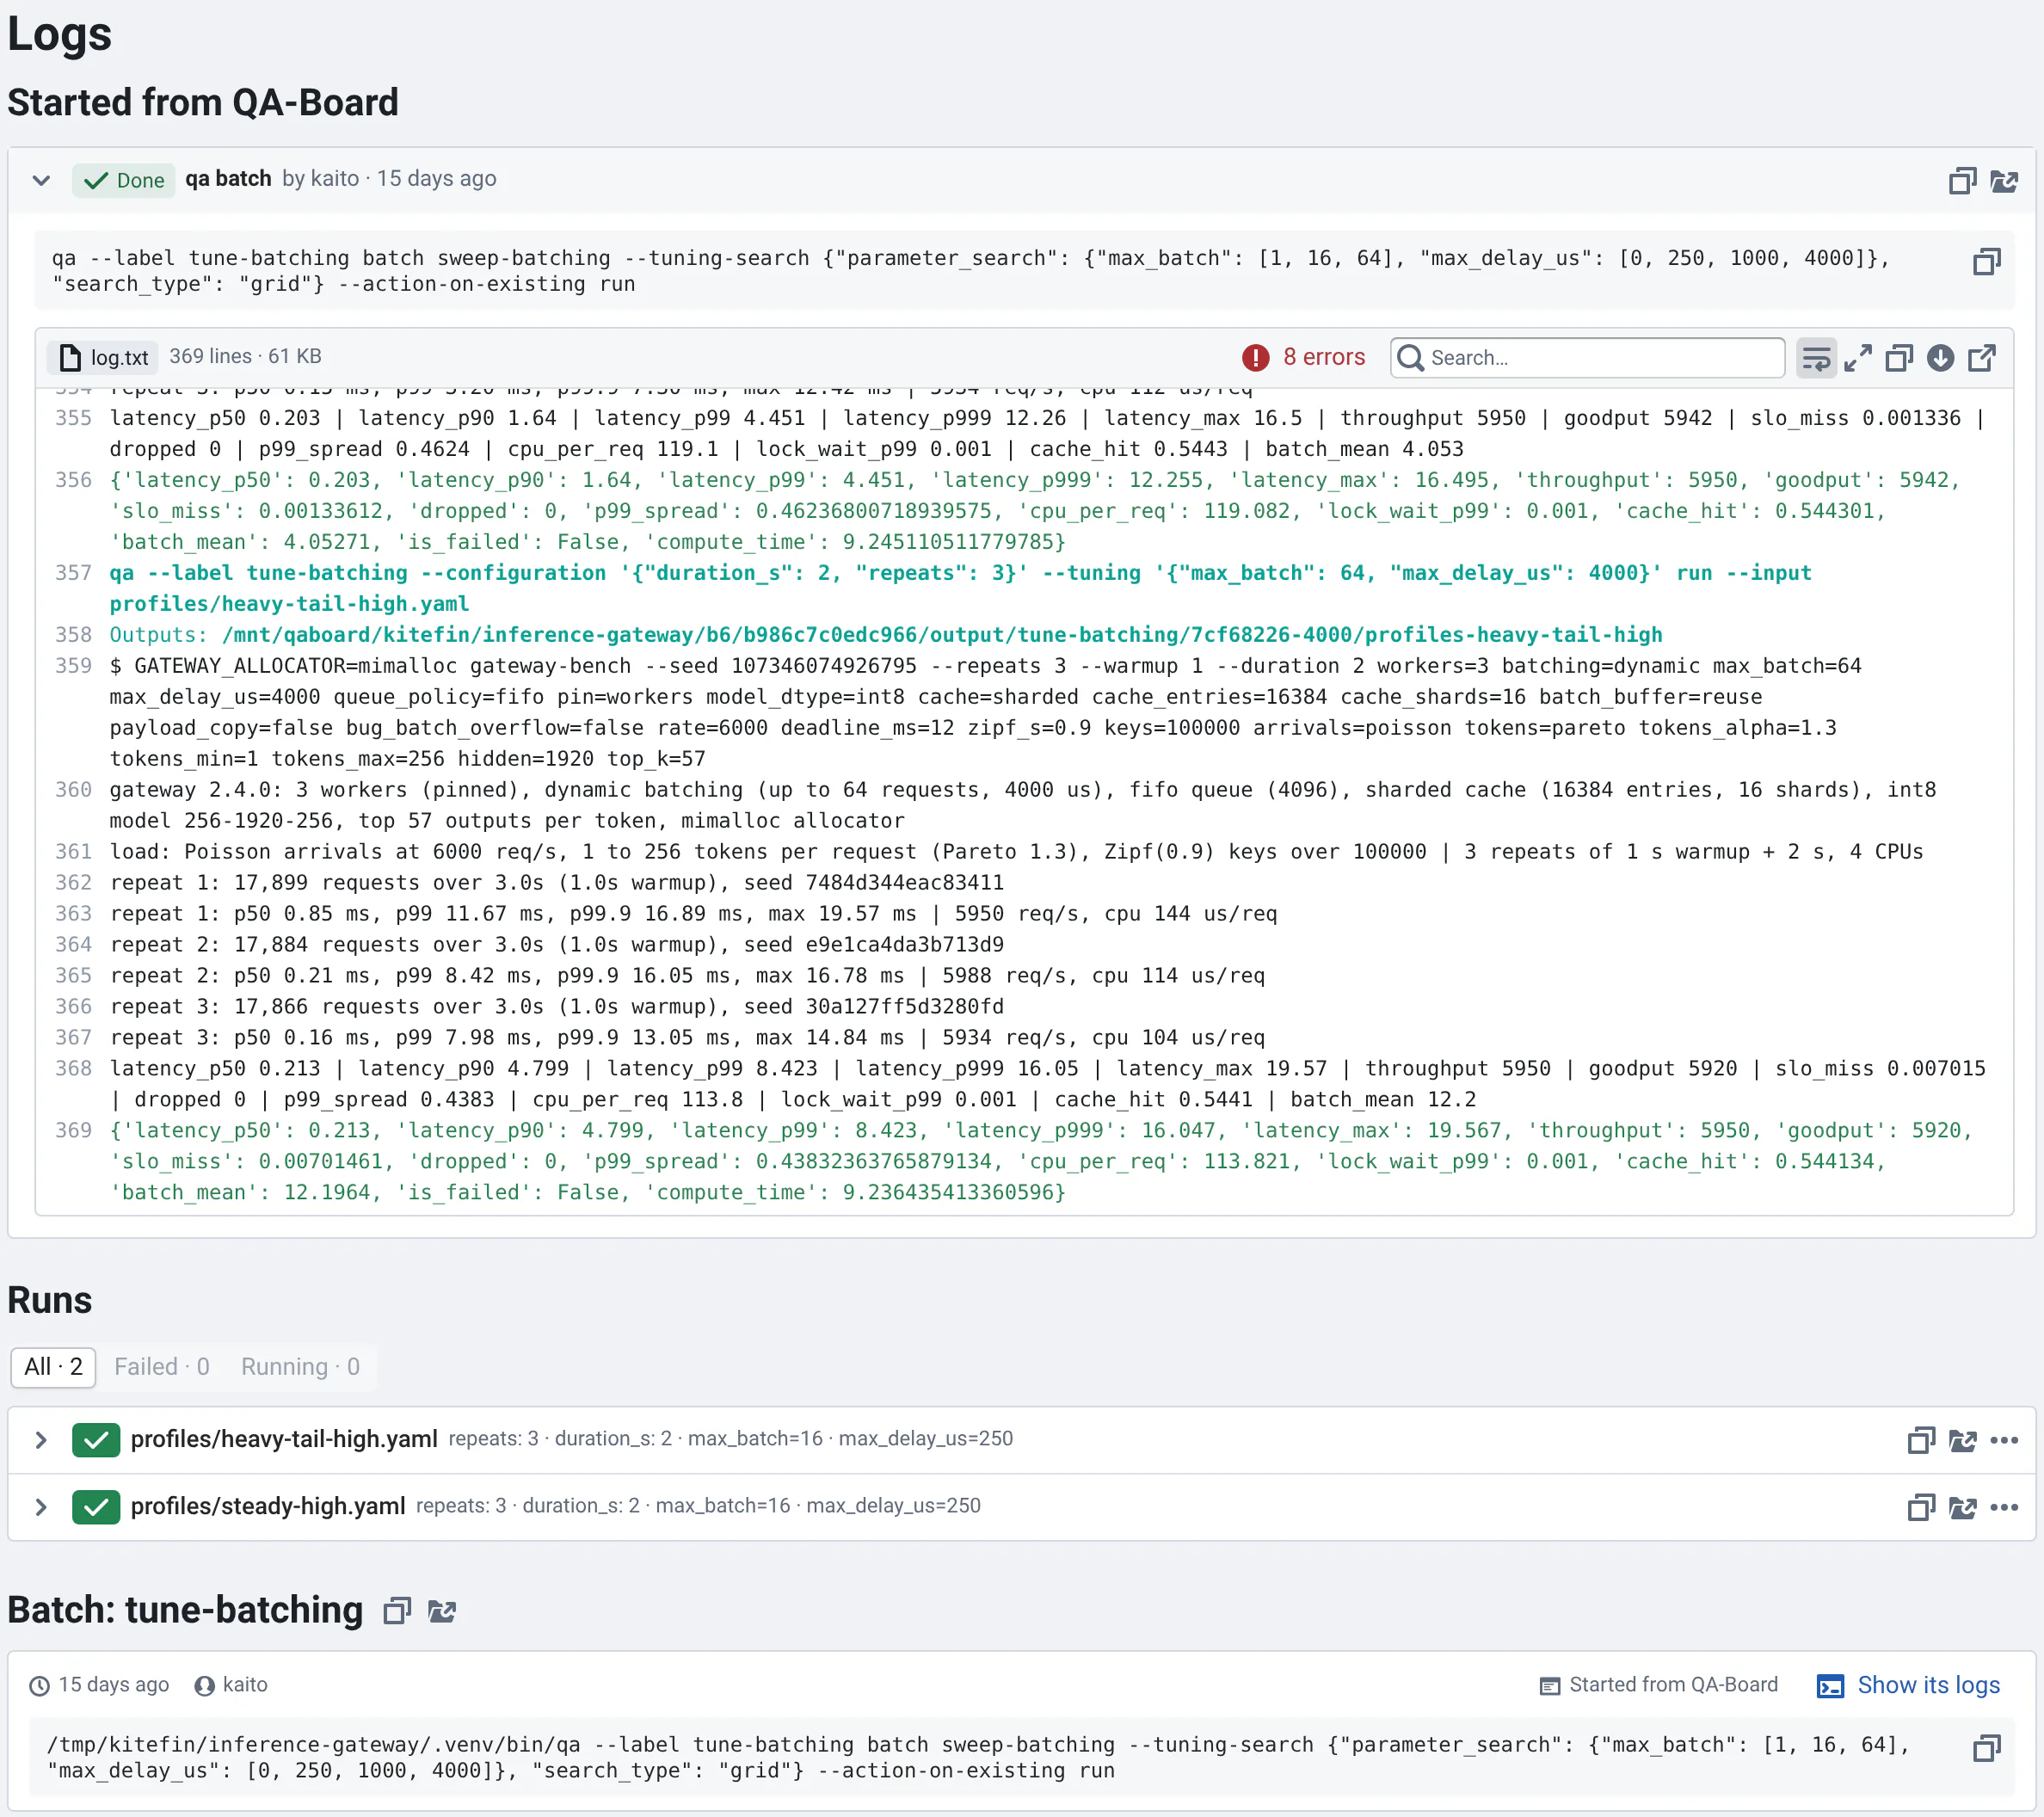Copy log.txt contents icon
The width and height of the screenshot is (2044, 1817).
1899,358
